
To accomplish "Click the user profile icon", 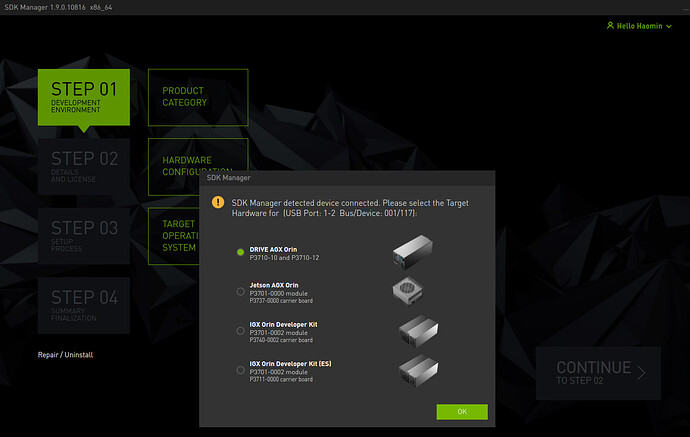I will 610,26.
